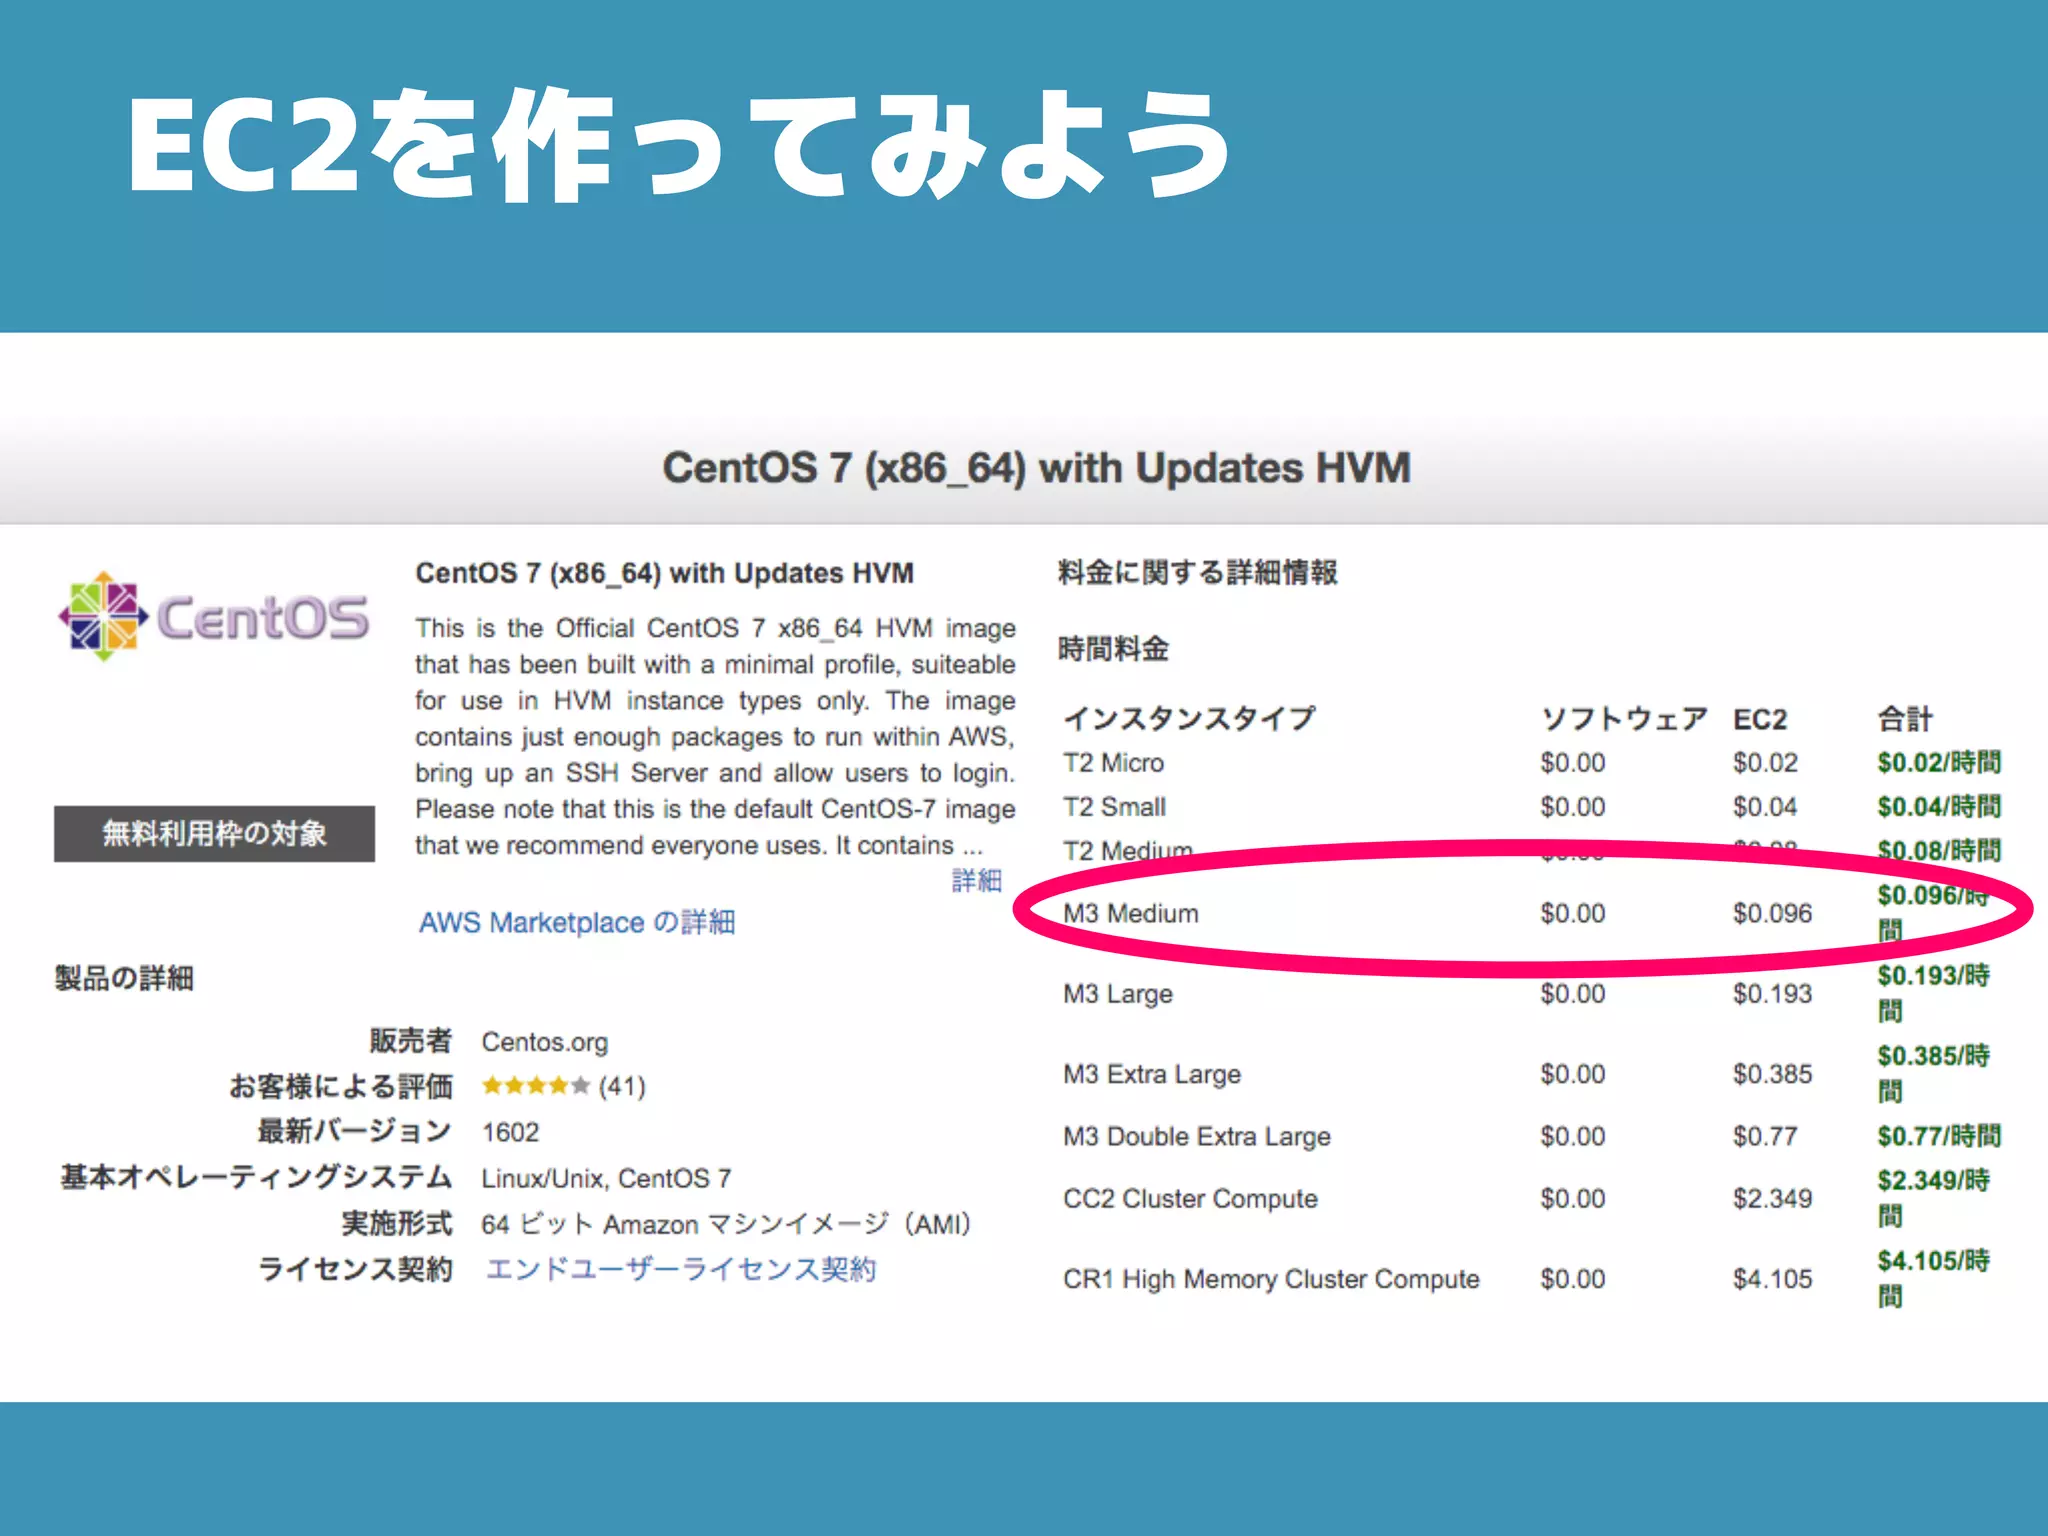Click the Linux/Unix, CentOS 7 value
The width and height of the screenshot is (2048, 1536).
coord(606,1178)
